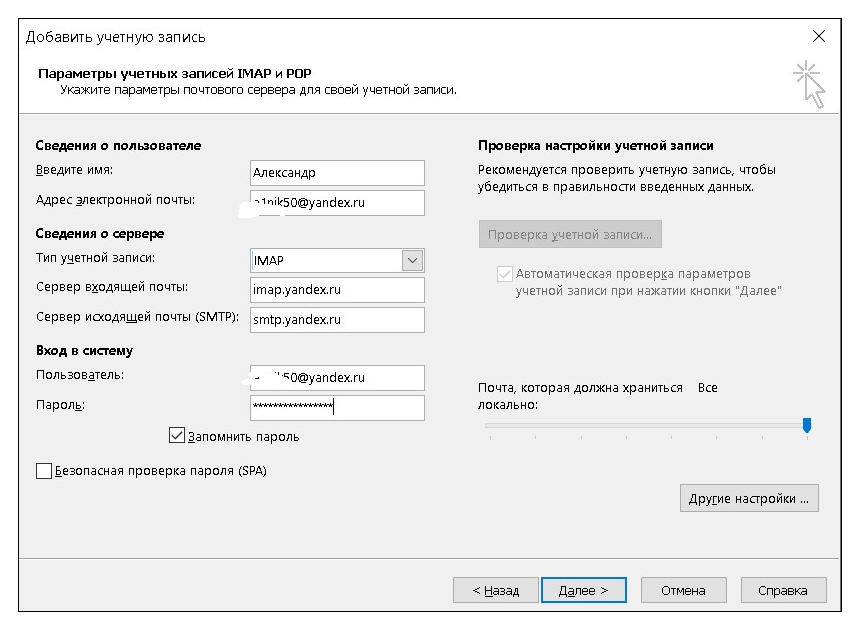Screen dimensions: 860x630
Task: Click the Далее button
Action: [x=583, y=591]
